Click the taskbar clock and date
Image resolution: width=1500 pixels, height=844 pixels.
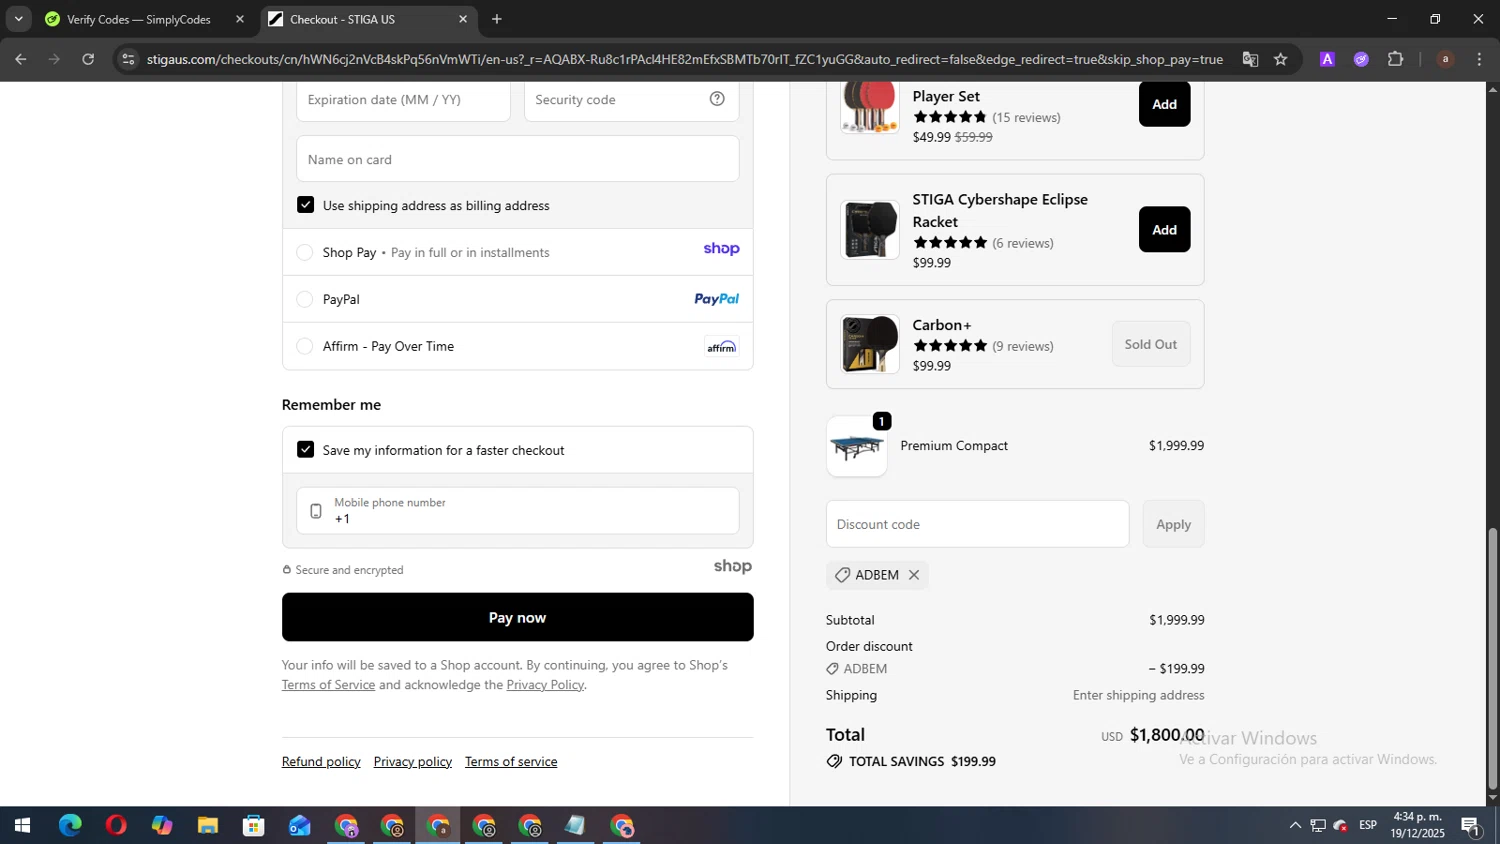pos(1417,826)
